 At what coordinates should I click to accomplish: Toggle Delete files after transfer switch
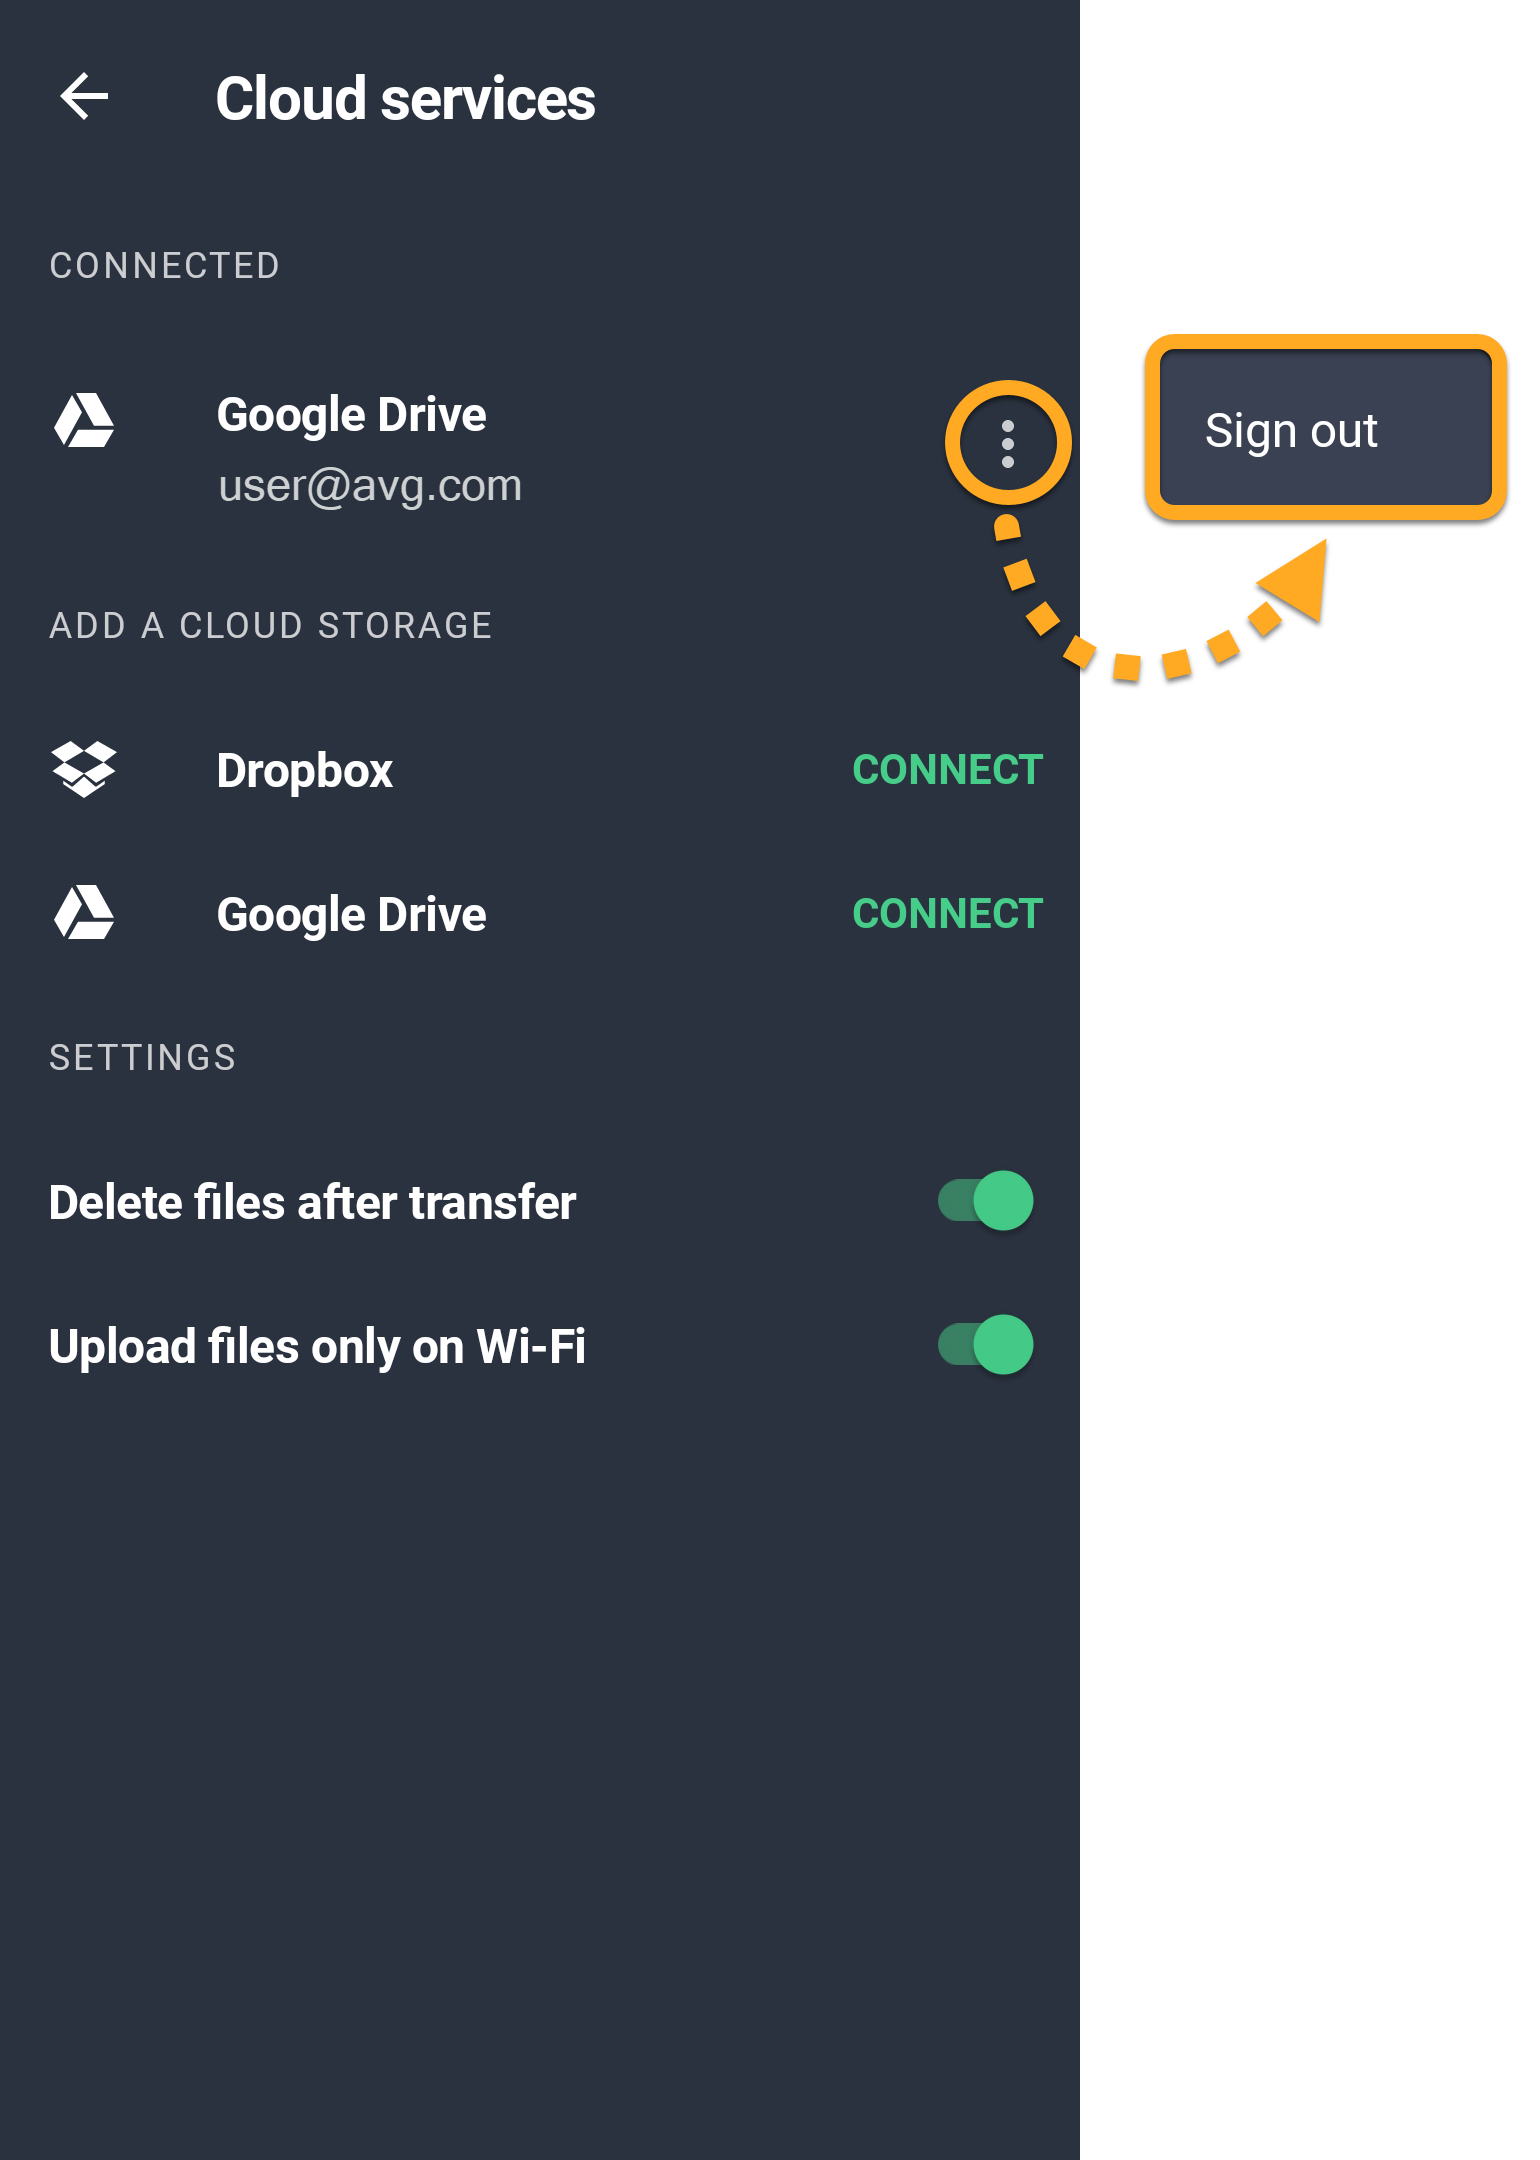985,1201
